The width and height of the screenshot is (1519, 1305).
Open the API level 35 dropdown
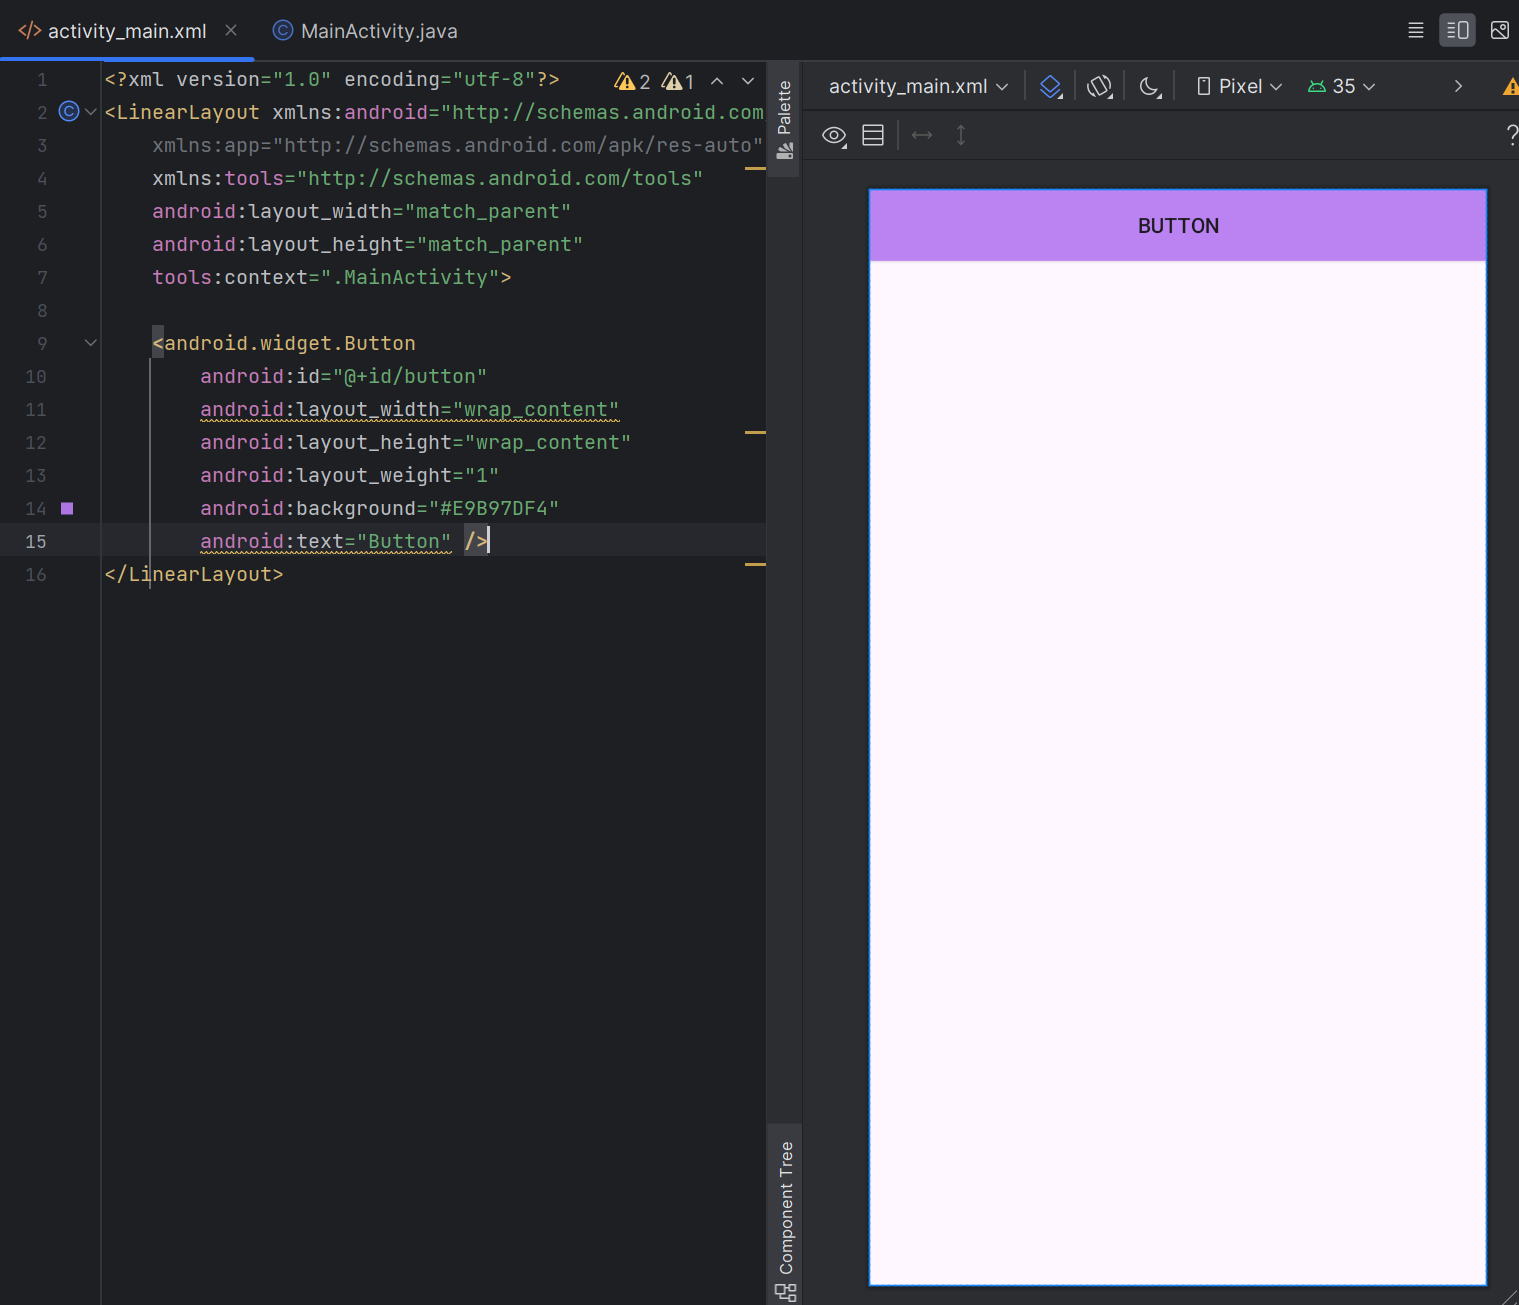click(x=1342, y=86)
